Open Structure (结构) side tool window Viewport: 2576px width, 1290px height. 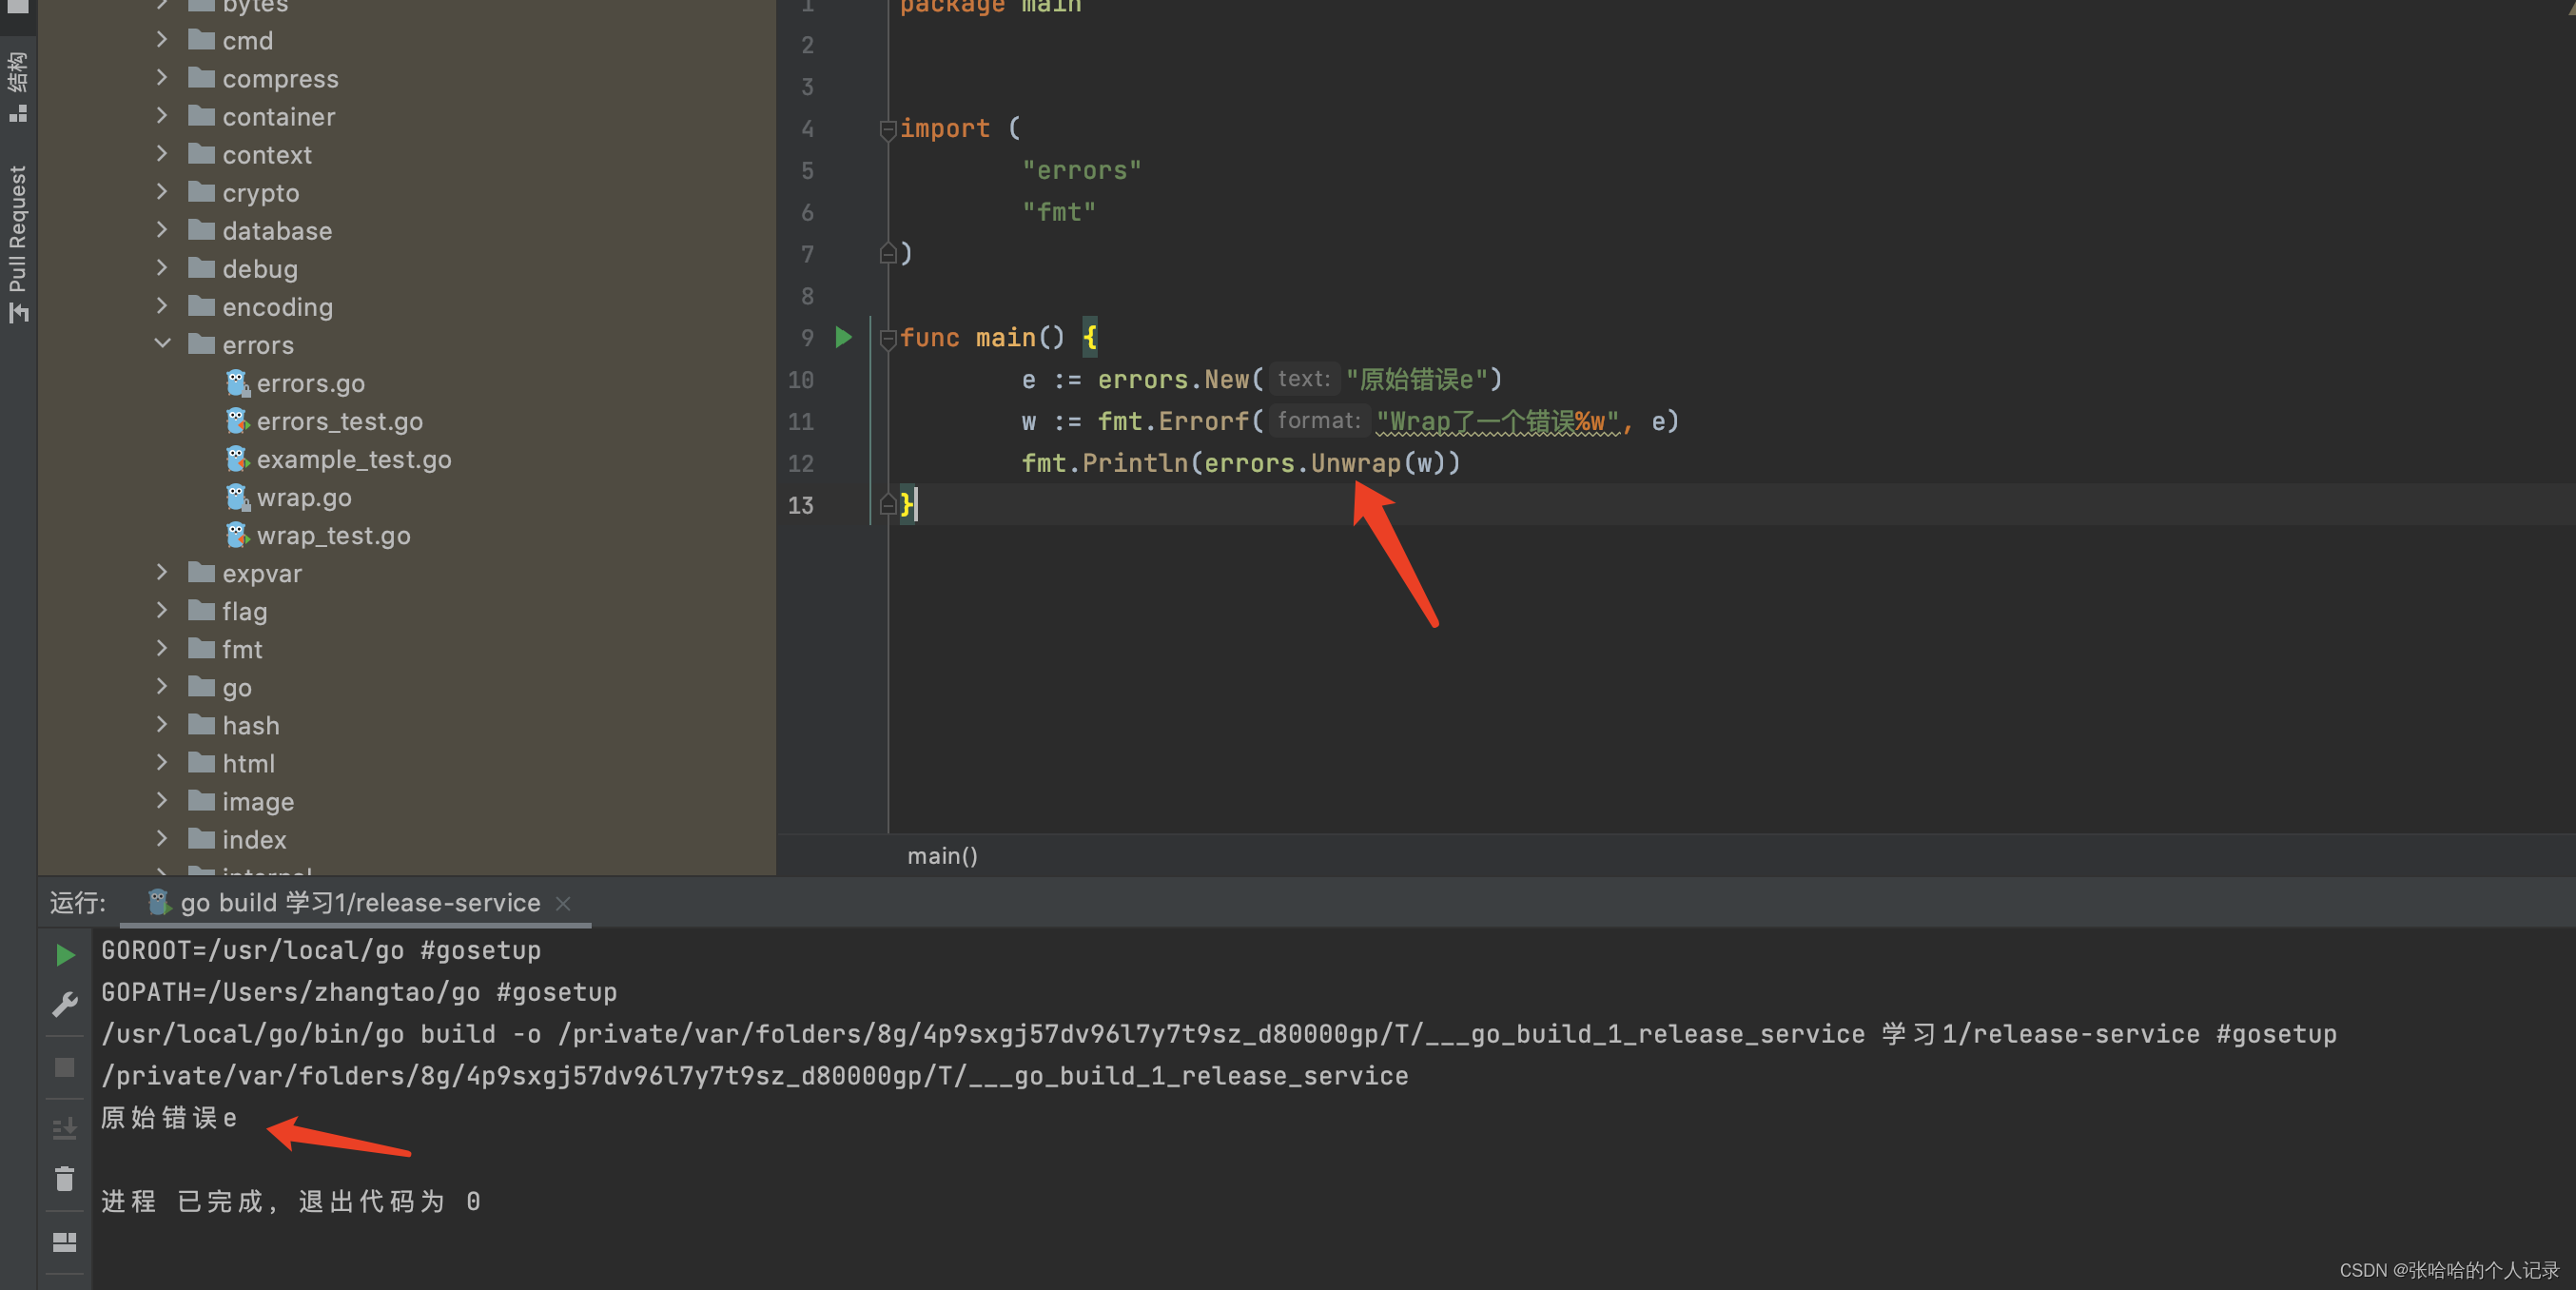tap(18, 88)
